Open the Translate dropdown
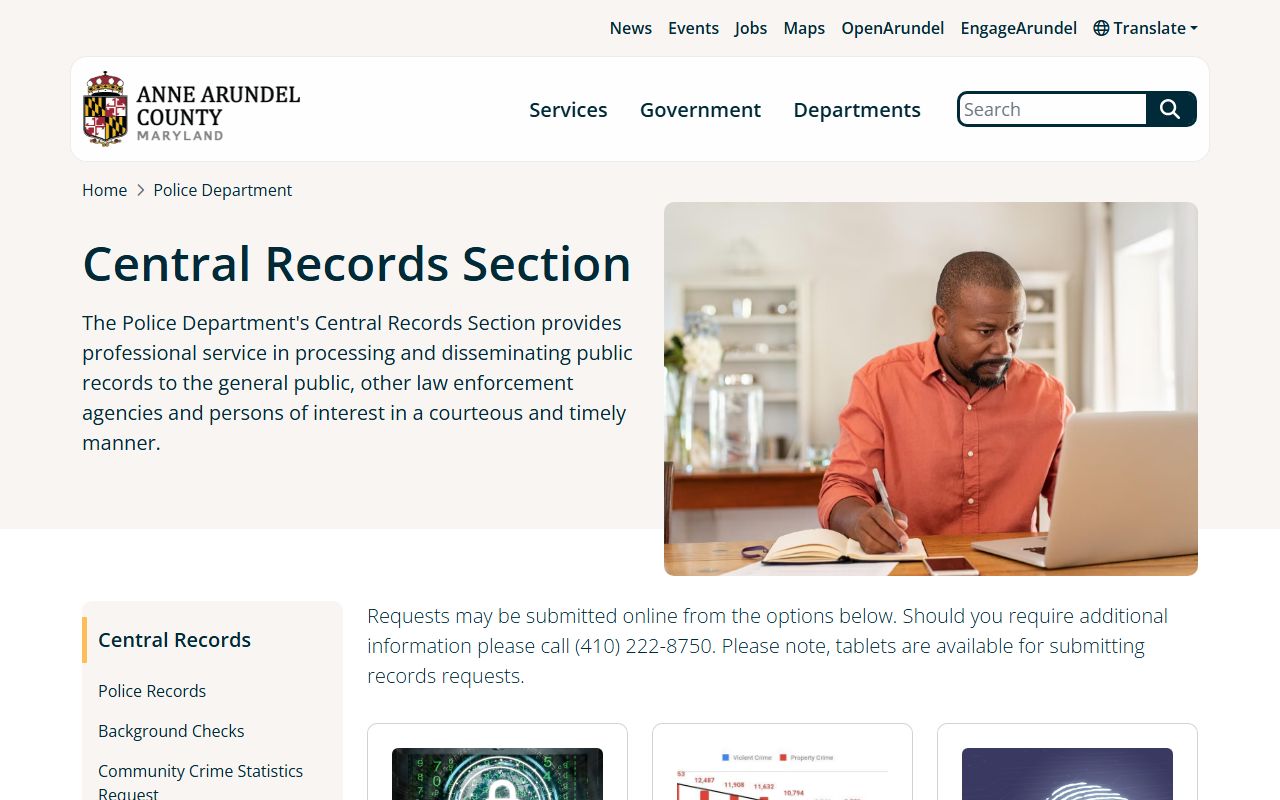The image size is (1280, 800). pos(1145,28)
